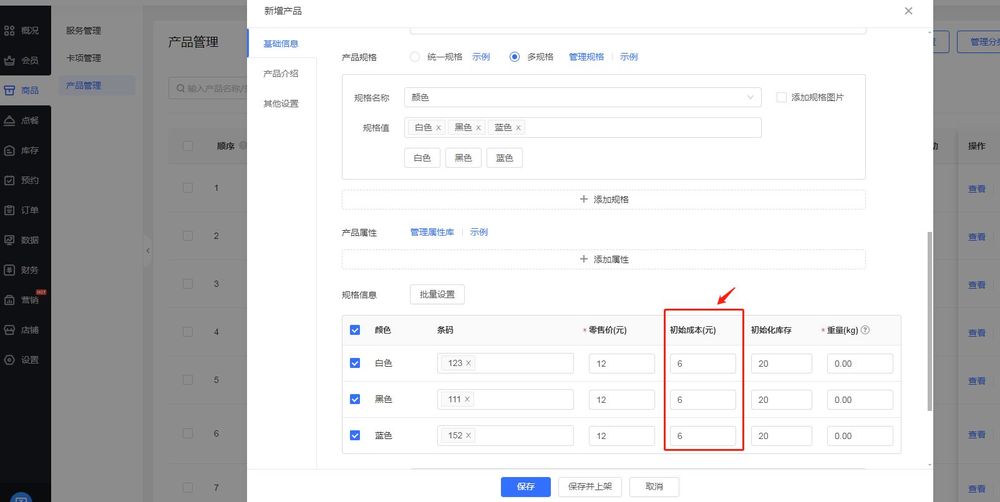The width and height of the screenshot is (1000, 502).
Task: Uncheck the 黑色 specification row checkbox
Action: pyautogui.click(x=355, y=399)
